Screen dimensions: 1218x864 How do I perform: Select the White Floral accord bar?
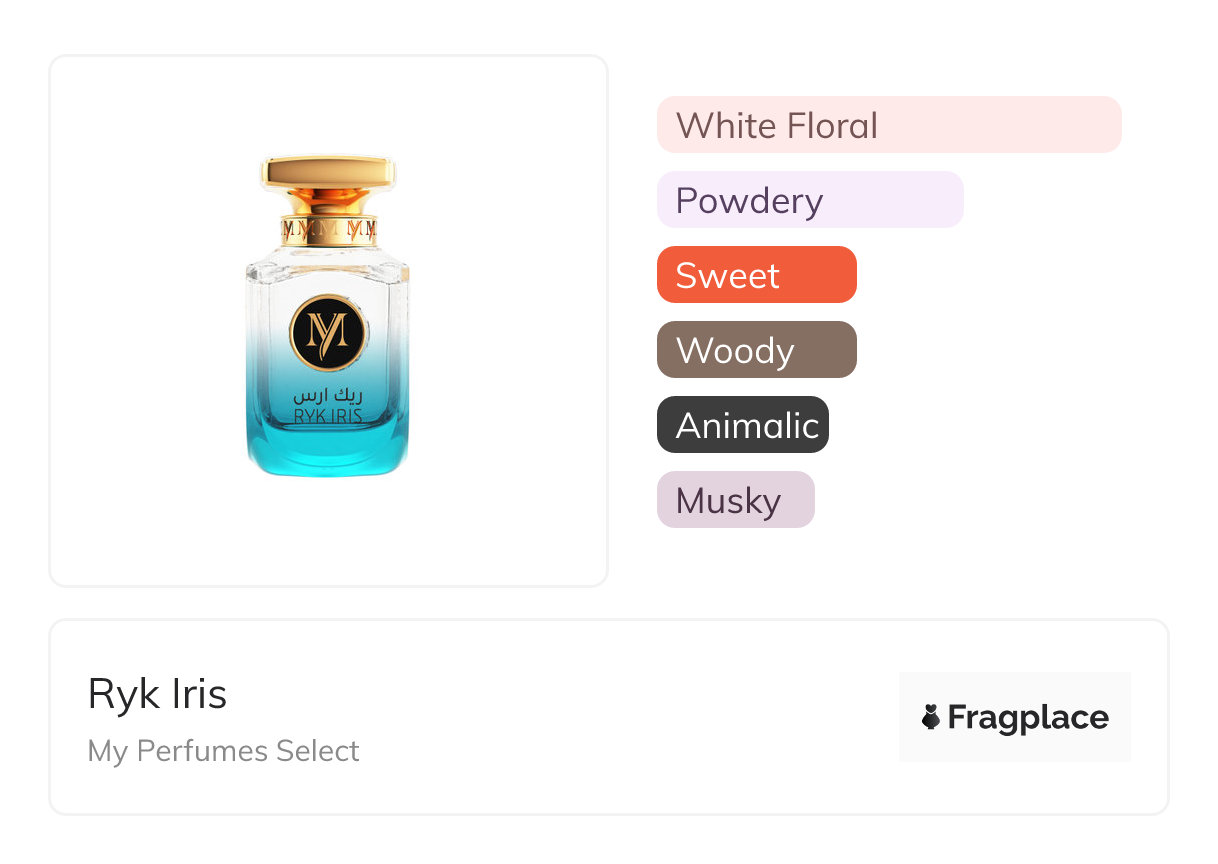(x=888, y=125)
